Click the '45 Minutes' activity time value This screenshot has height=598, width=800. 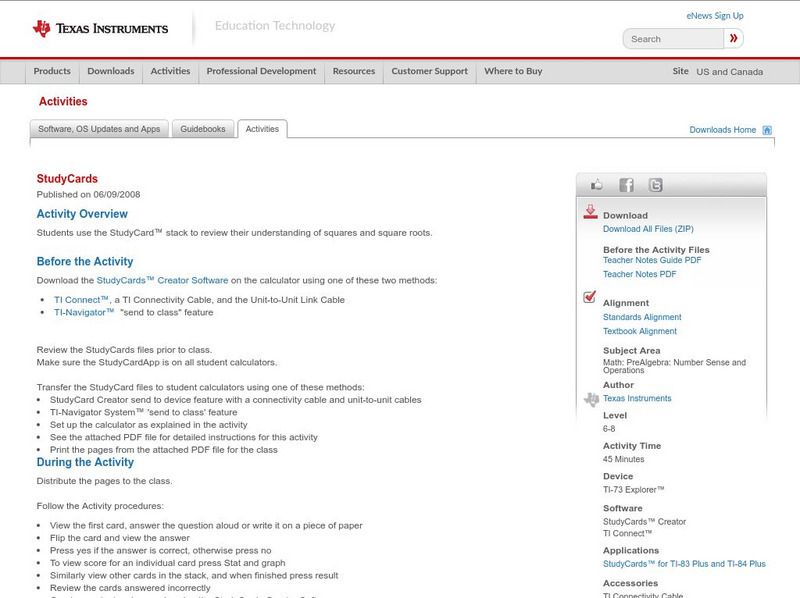click(x=623, y=459)
